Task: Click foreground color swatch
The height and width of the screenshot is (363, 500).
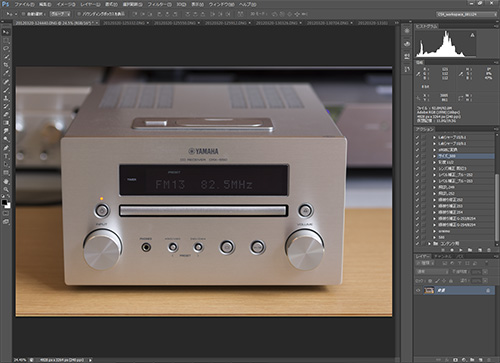Action: [x=4, y=202]
